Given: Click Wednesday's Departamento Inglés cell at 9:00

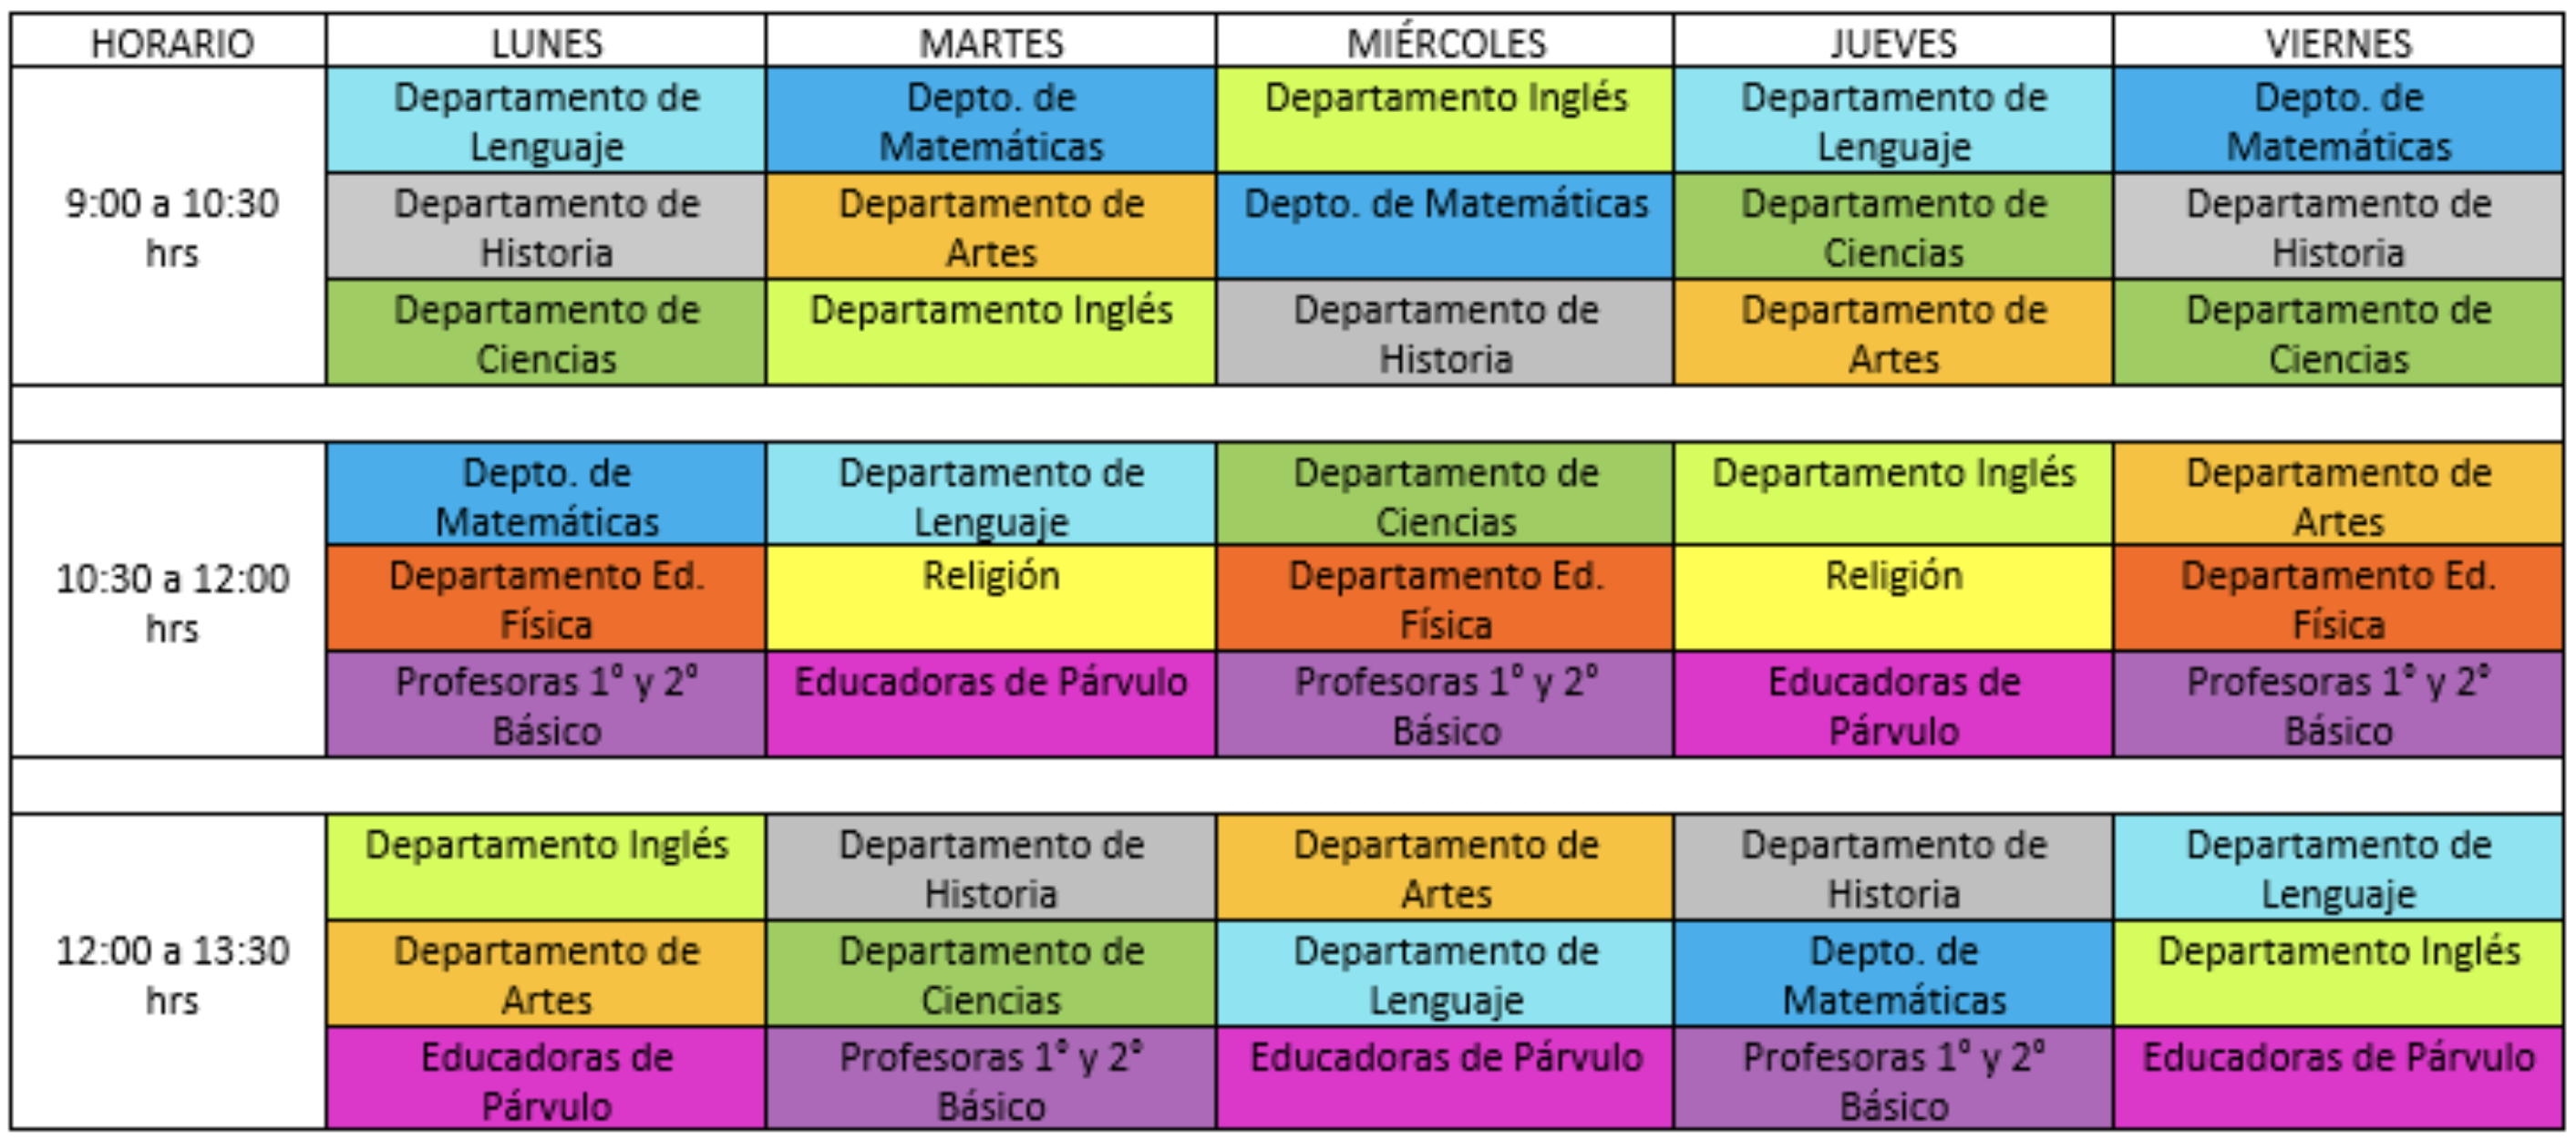Looking at the screenshot, I should coord(1445,121).
